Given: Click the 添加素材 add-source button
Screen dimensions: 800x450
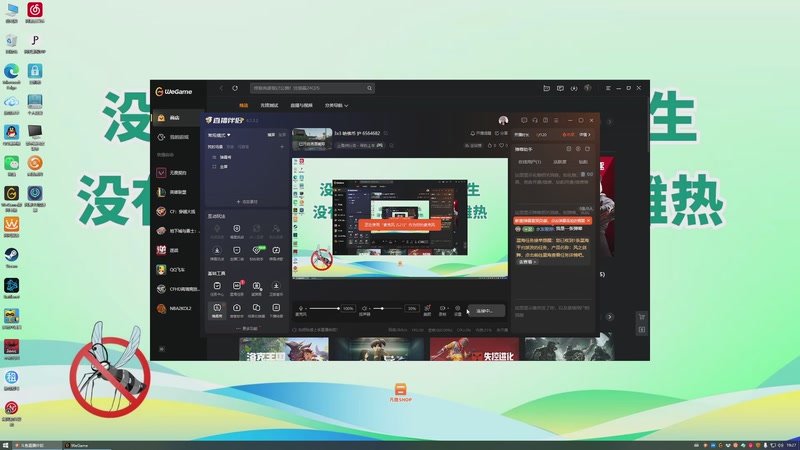Looking at the screenshot, I should coord(247,202).
